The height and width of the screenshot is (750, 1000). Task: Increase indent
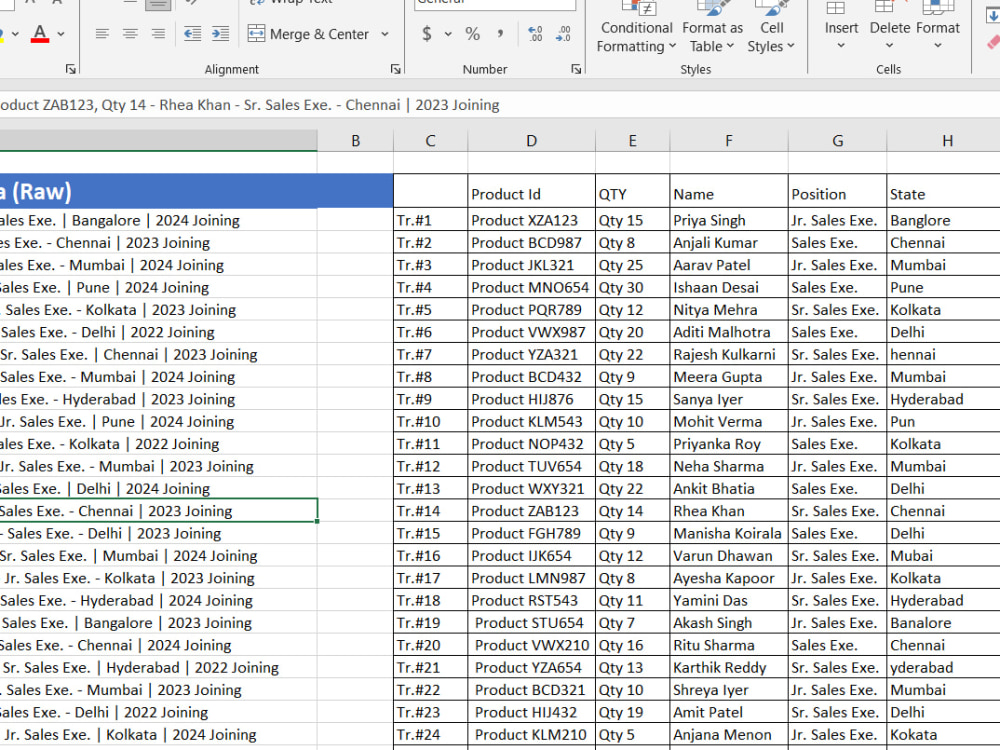click(x=221, y=34)
